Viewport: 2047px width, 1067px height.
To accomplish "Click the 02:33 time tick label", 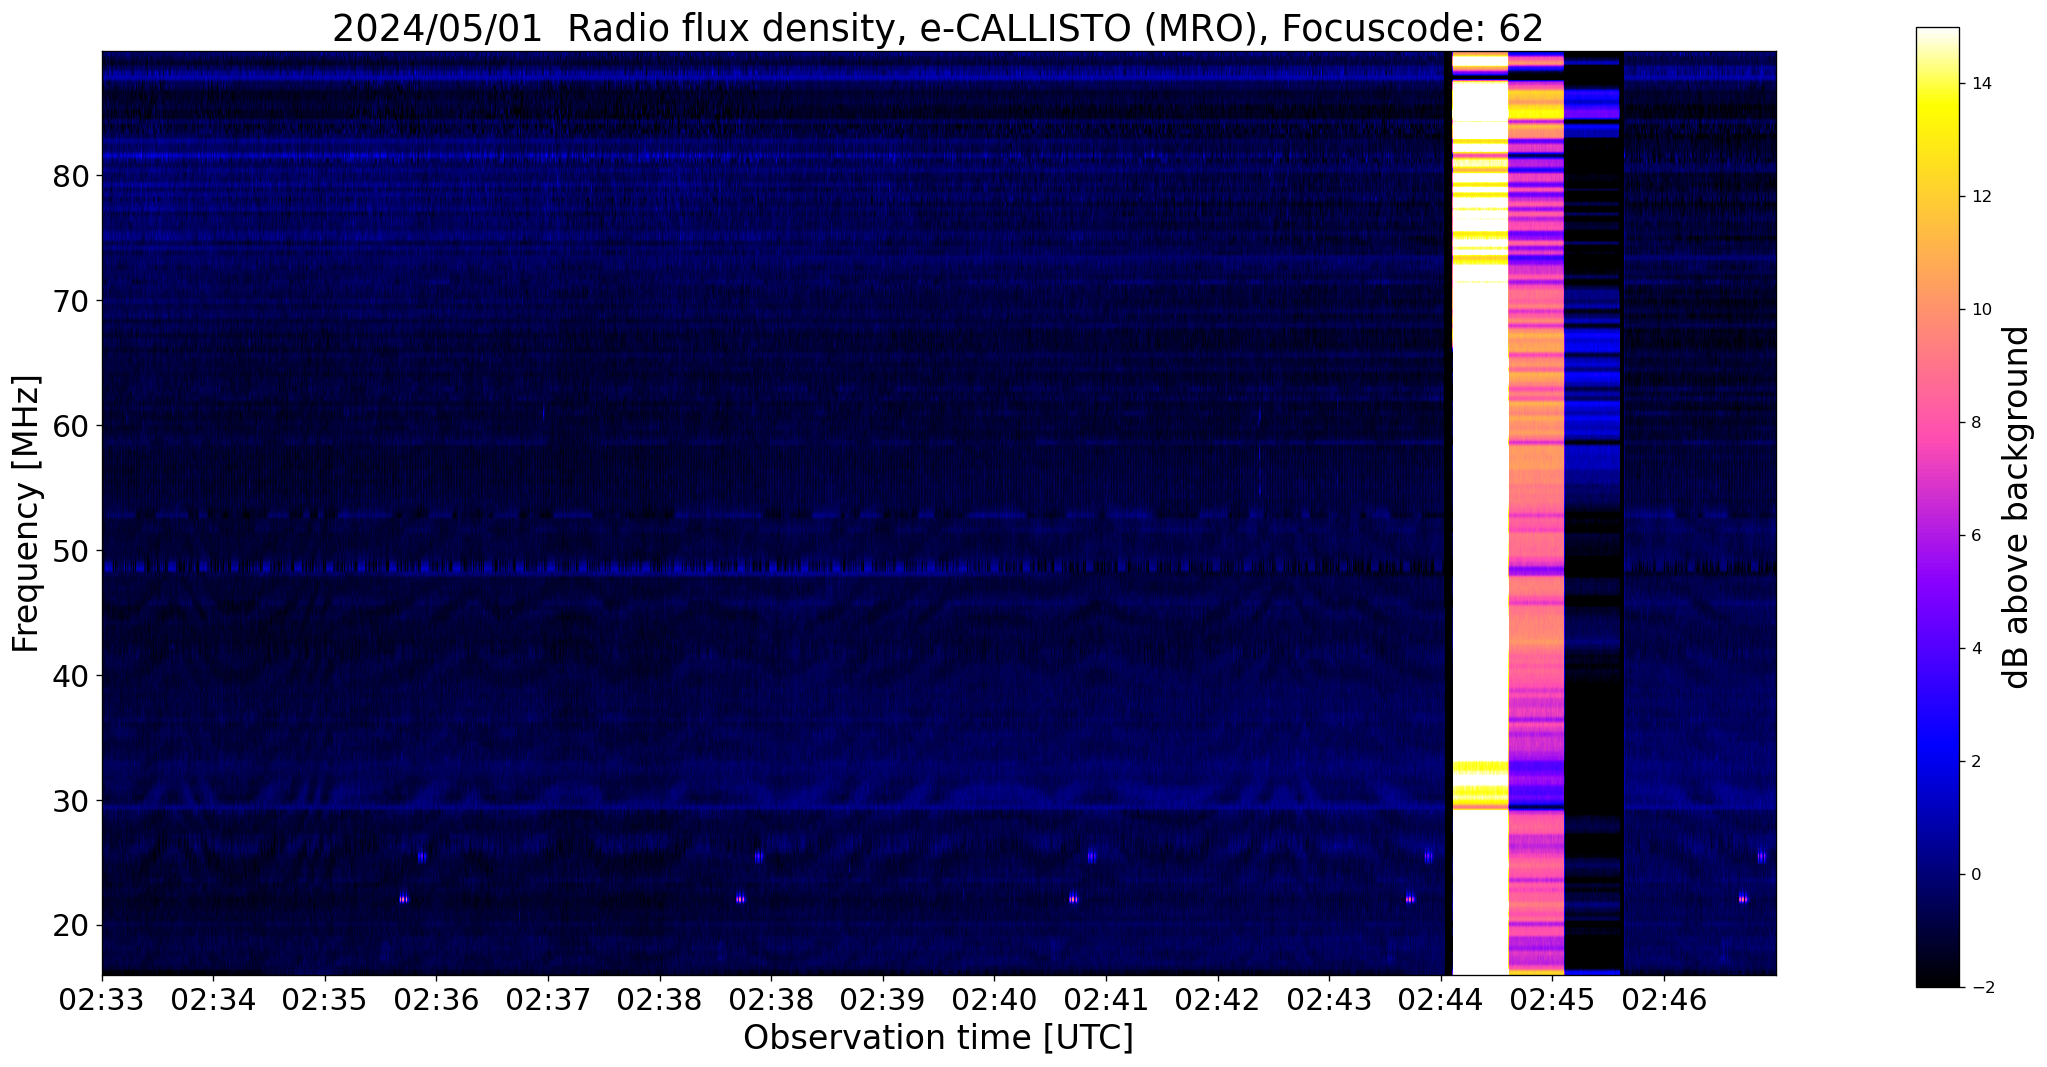I will point(102,998).
